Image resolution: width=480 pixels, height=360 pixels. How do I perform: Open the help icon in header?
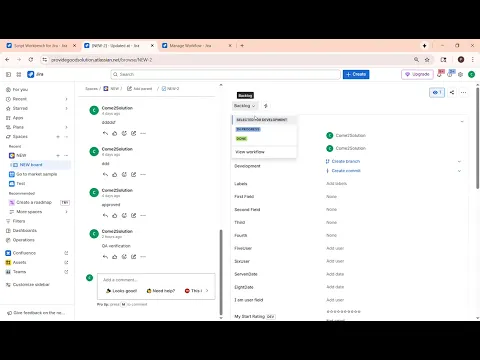tap(450, 74)
